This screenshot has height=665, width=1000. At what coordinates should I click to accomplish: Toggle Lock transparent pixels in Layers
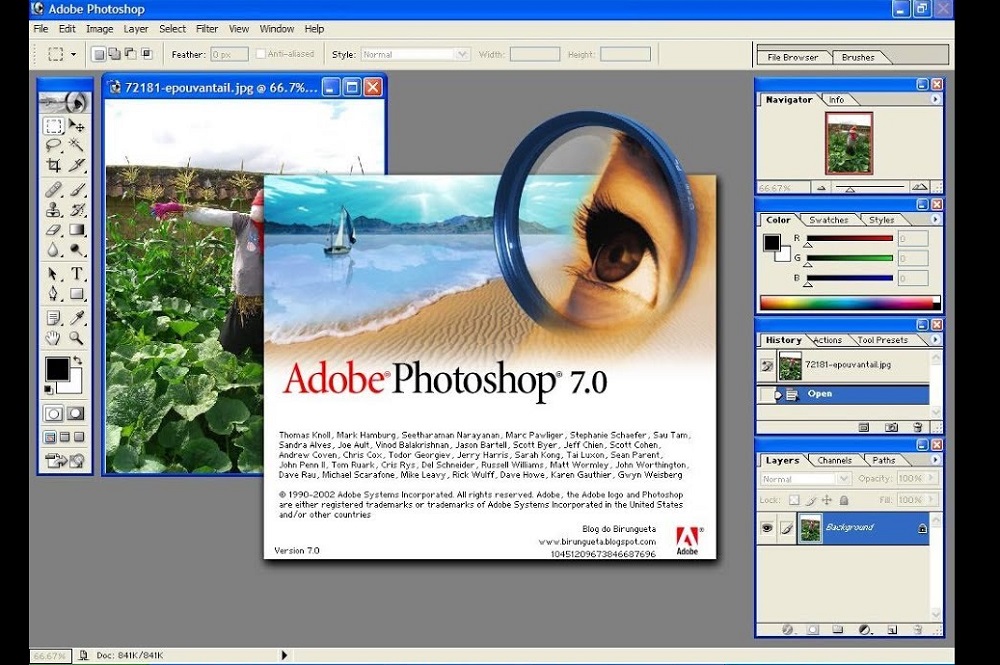[x=794, y=500]
